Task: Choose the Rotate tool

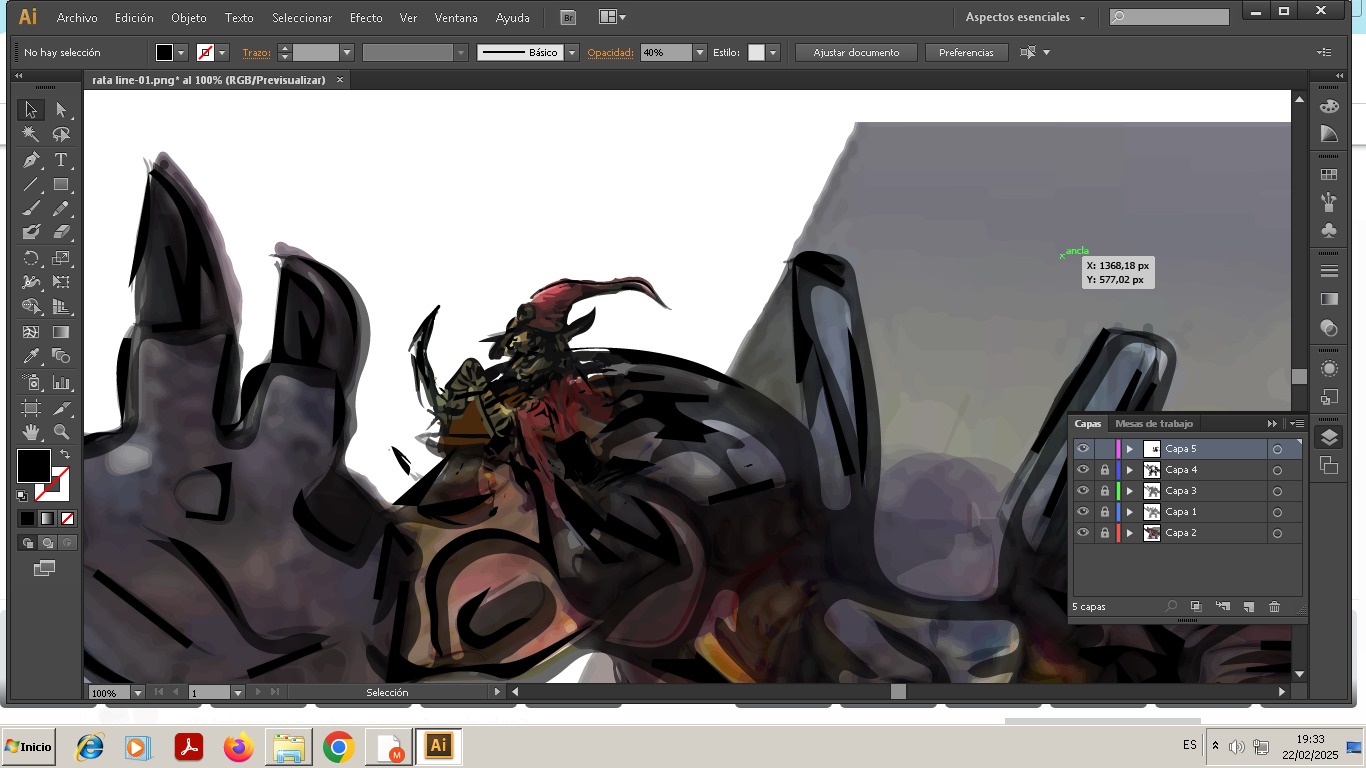Action: 31,258
